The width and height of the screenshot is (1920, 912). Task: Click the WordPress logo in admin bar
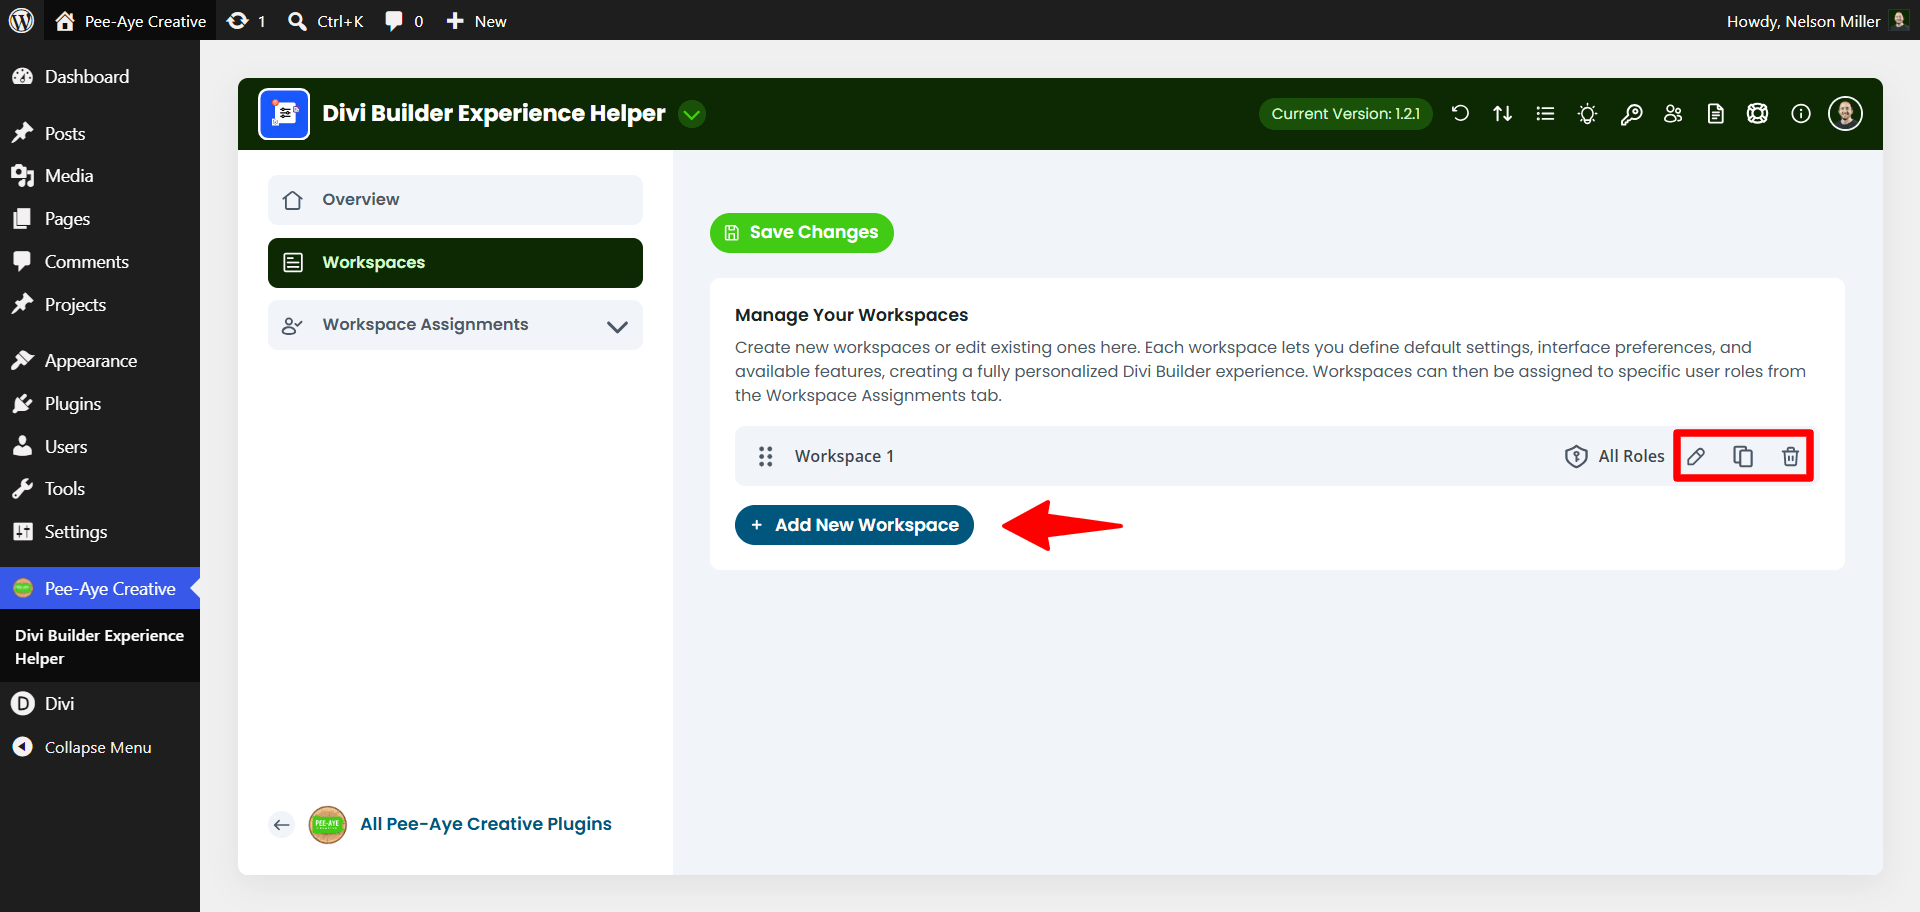(21, 20)
